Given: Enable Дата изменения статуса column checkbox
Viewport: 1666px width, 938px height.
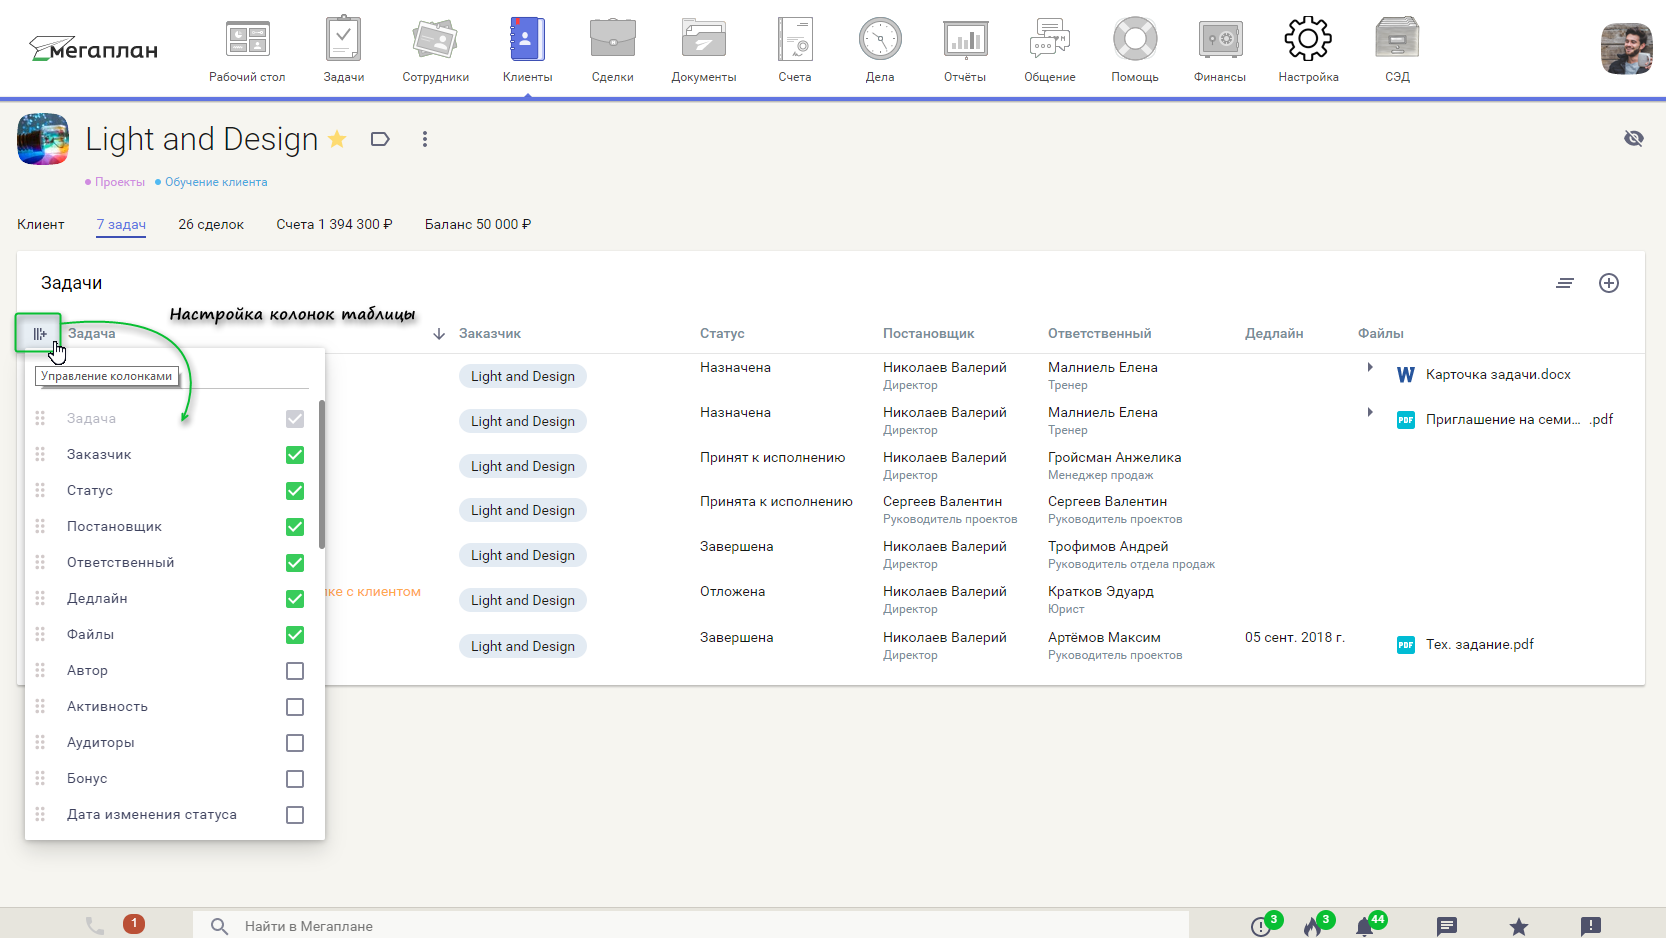Looking at the screenshot, I should [x=295, y=815].
